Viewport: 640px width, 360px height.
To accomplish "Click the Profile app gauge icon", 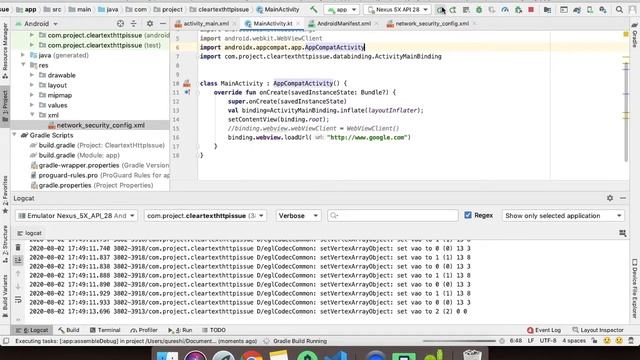I will pos(505,9).
